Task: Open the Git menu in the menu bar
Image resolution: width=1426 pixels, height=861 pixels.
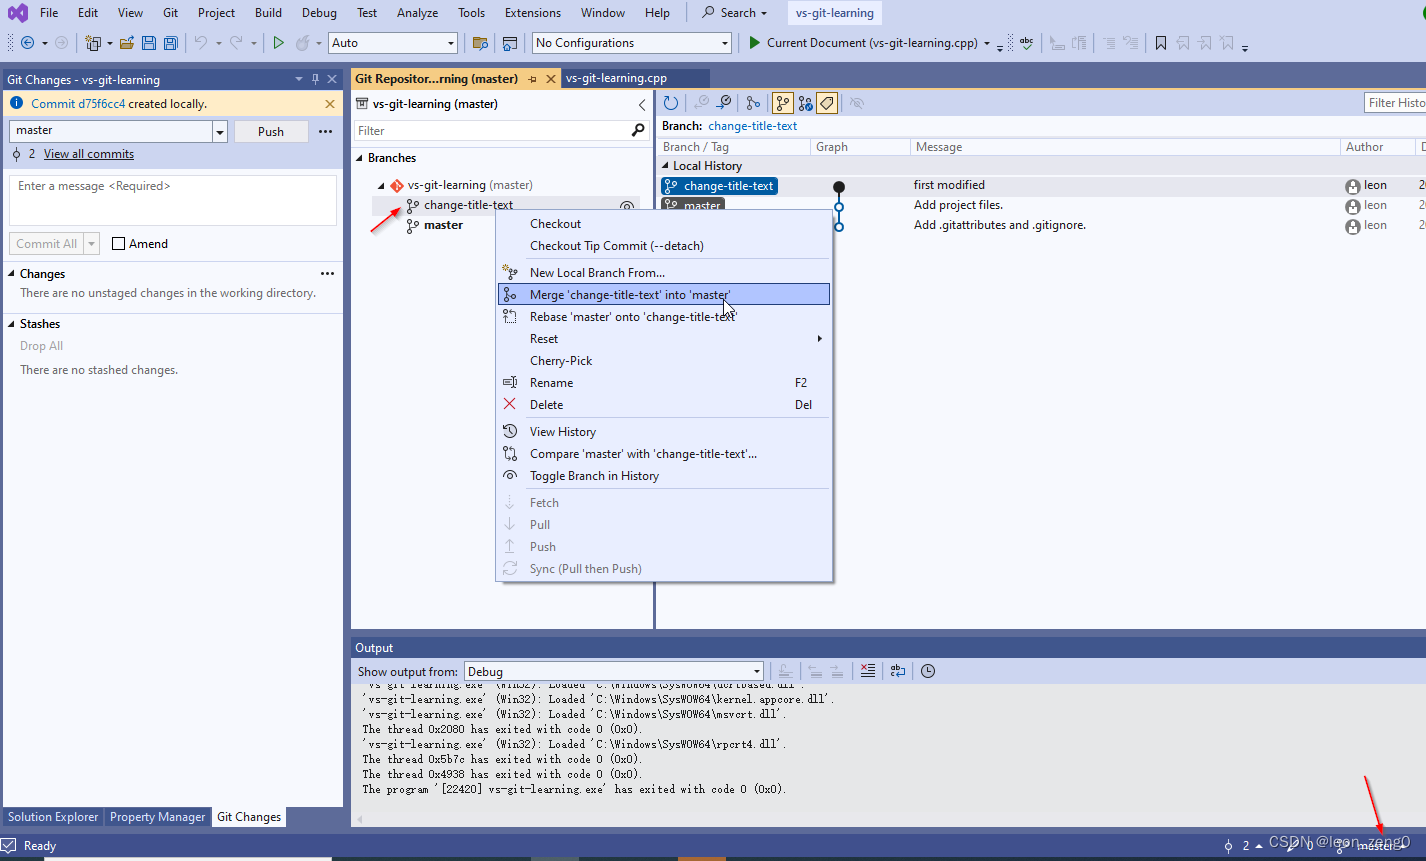Action: click(x=171, y=13)
